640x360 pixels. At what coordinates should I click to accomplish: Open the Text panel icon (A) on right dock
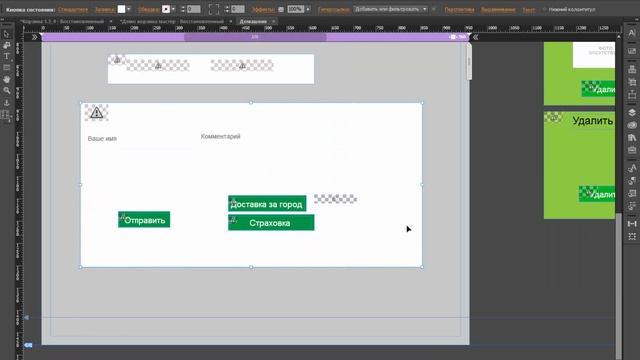point(632,33)
